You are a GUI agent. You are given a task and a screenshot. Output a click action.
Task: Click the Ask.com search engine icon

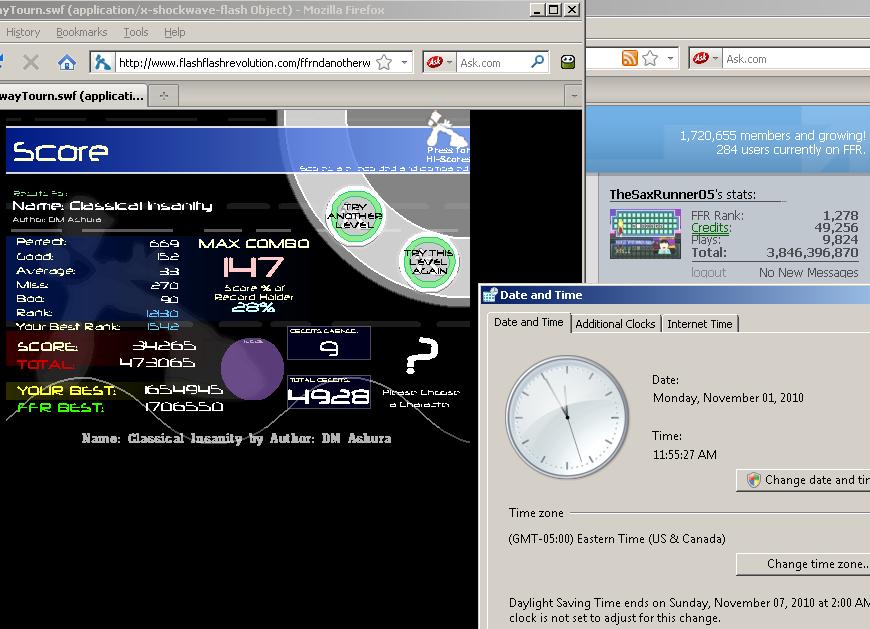tap(434, 62)
